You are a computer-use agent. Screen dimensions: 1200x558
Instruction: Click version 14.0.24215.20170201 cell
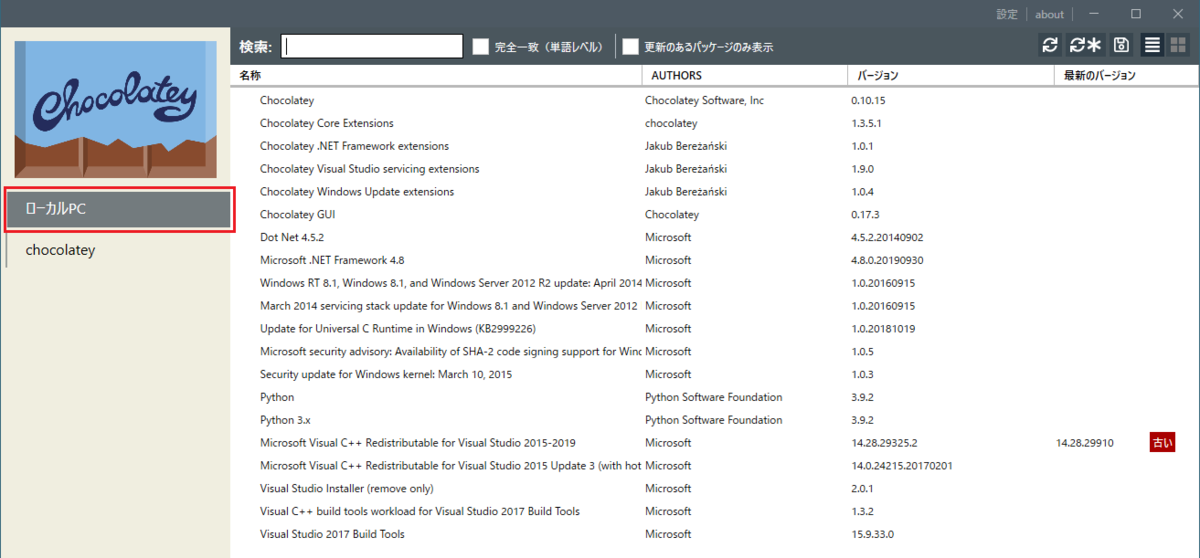pos(901,465)
